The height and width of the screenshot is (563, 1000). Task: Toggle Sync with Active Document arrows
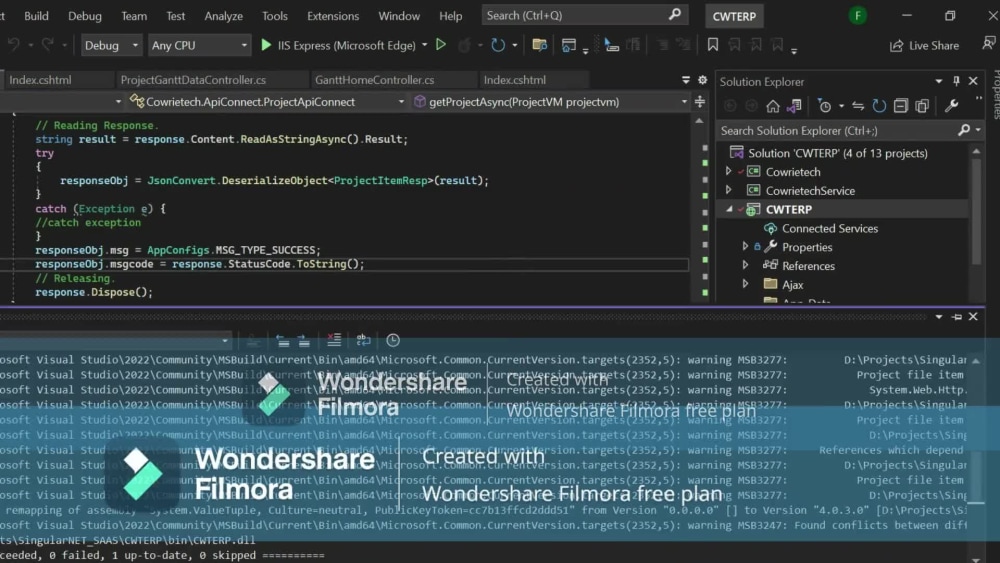point(858,106)
